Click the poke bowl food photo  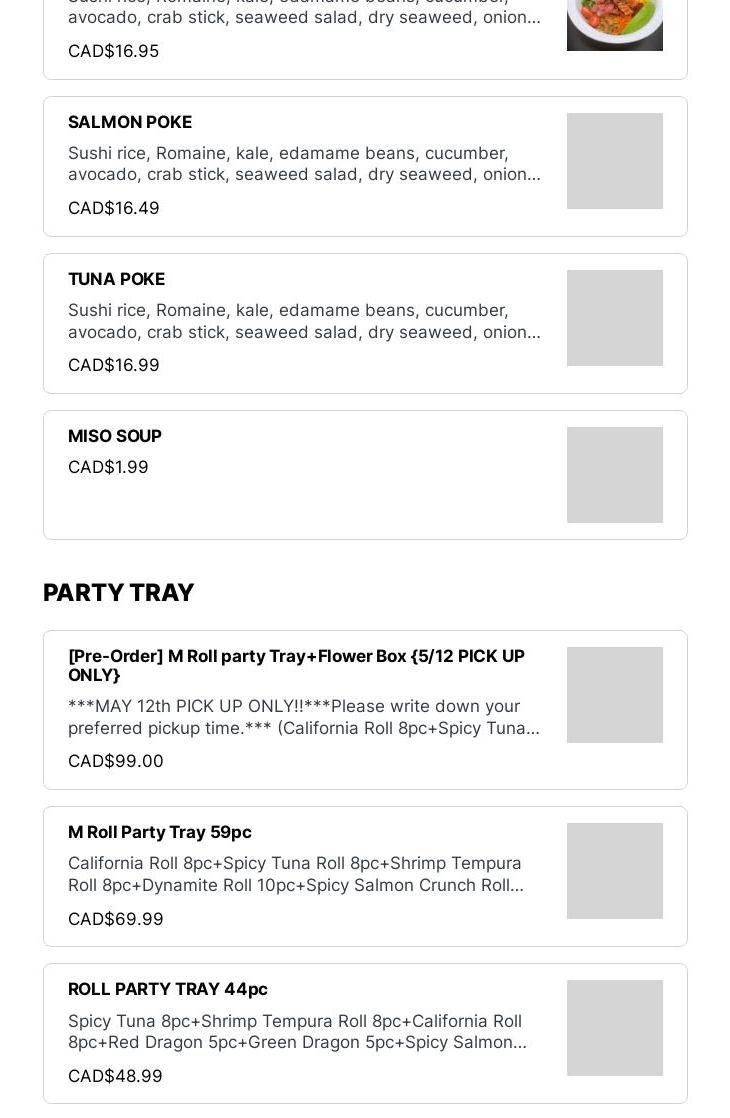(614, 23)
